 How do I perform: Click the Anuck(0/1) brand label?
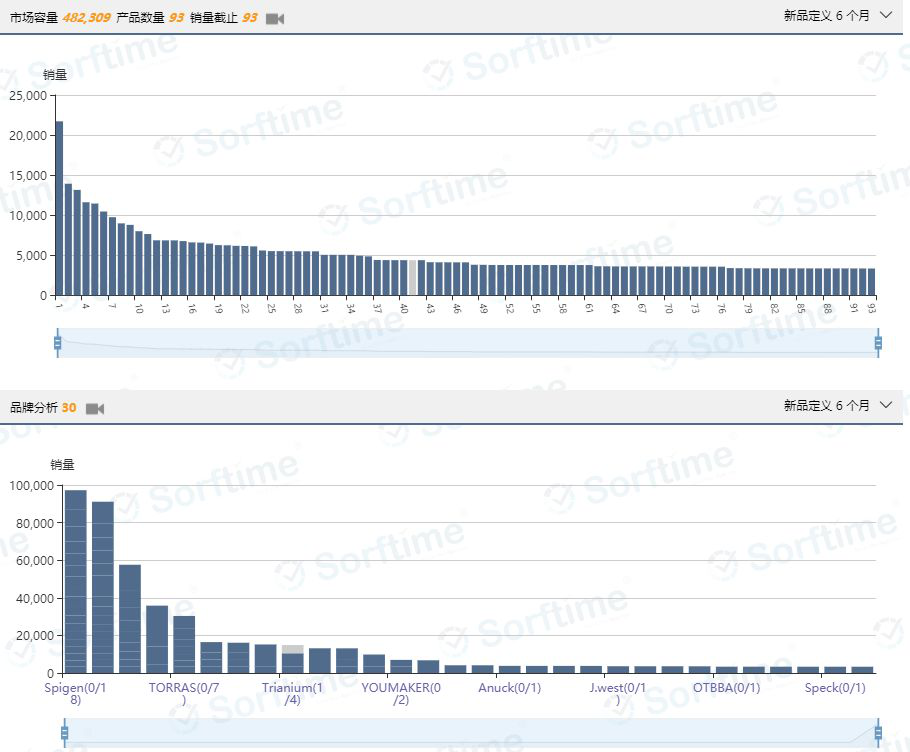tap(509, 688)
